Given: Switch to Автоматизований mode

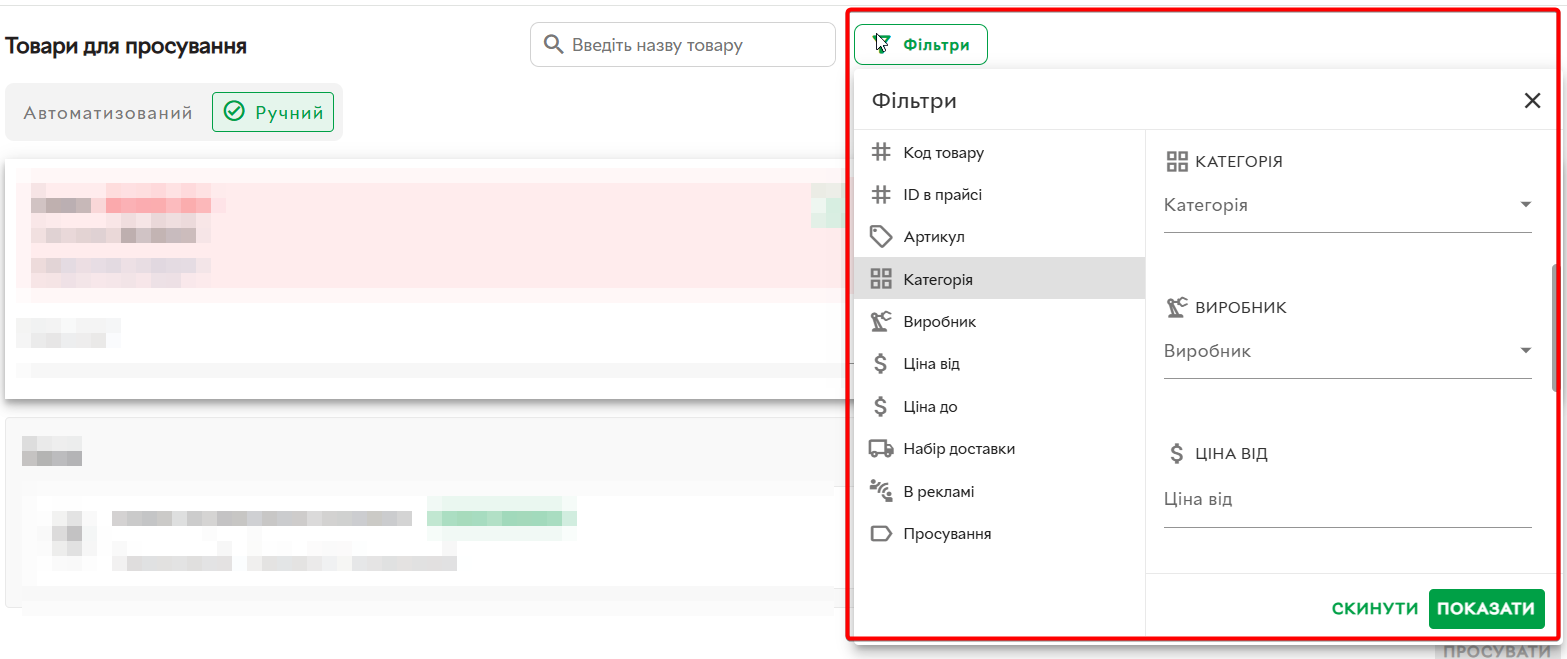Looking at the screenshot, I should [108, 113].
